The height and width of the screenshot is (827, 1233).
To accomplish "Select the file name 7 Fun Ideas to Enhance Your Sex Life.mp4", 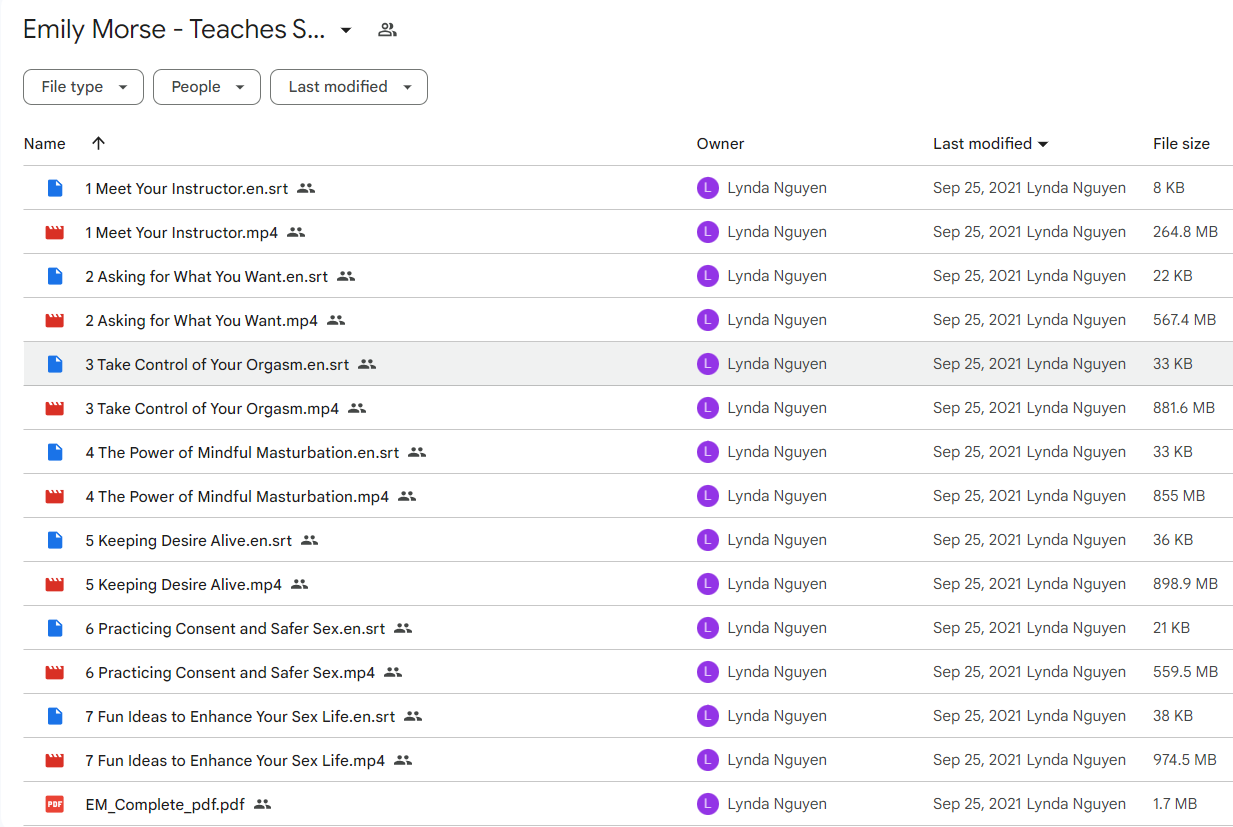I will point(236,760).
